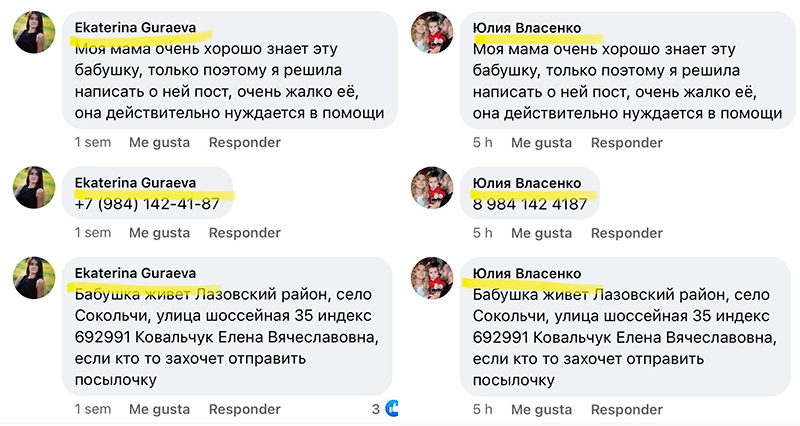The width and height of the screenshot is (800, 426).
Task: Open Ekaterina's avatar next to her first comment
Action: point(34,33)
